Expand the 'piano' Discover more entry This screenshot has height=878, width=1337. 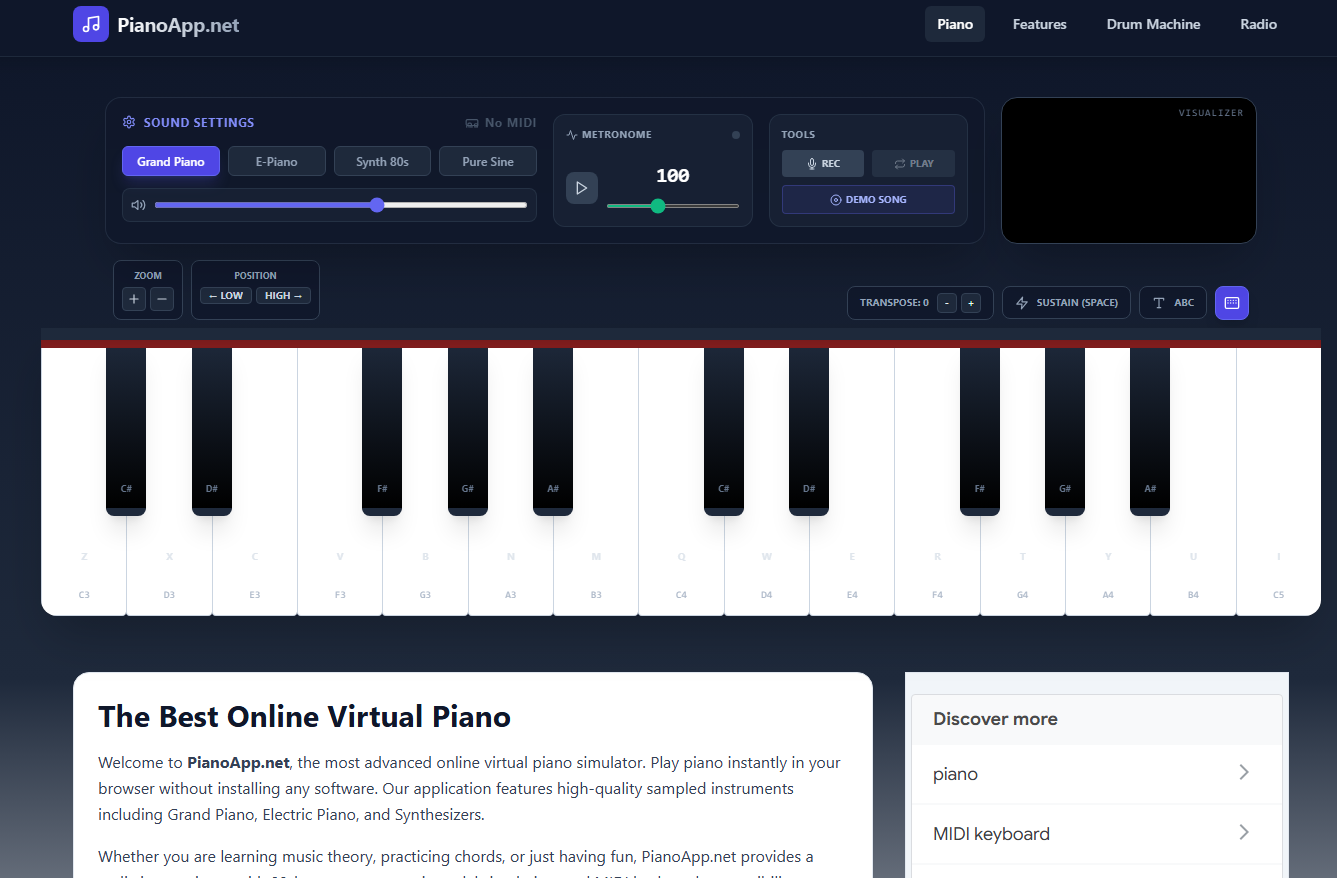coord(1244,772)
